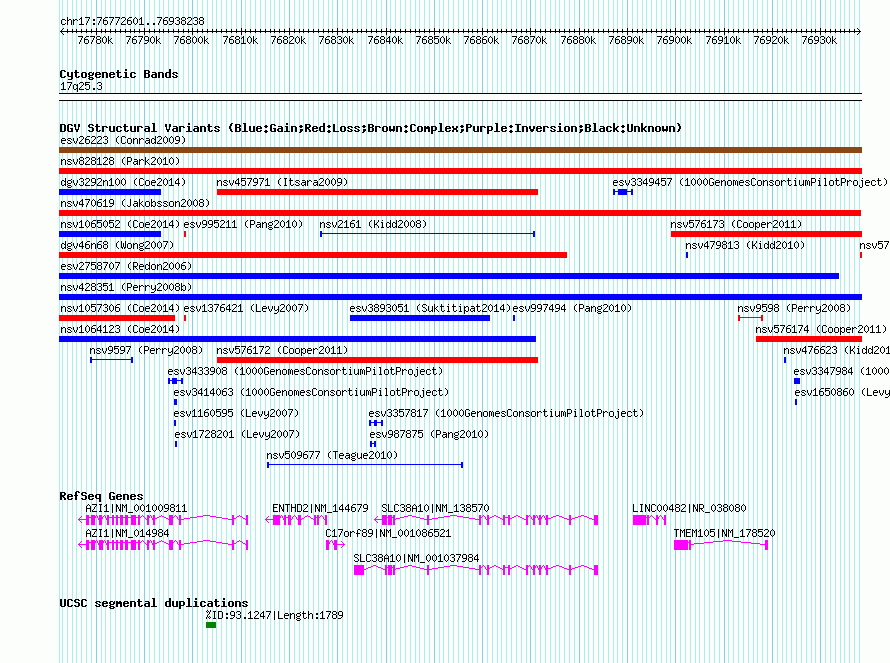Select the ENTHD2|NM_144679 gene label
This screenshot has width=890, height=663.
tap(320, 508)
